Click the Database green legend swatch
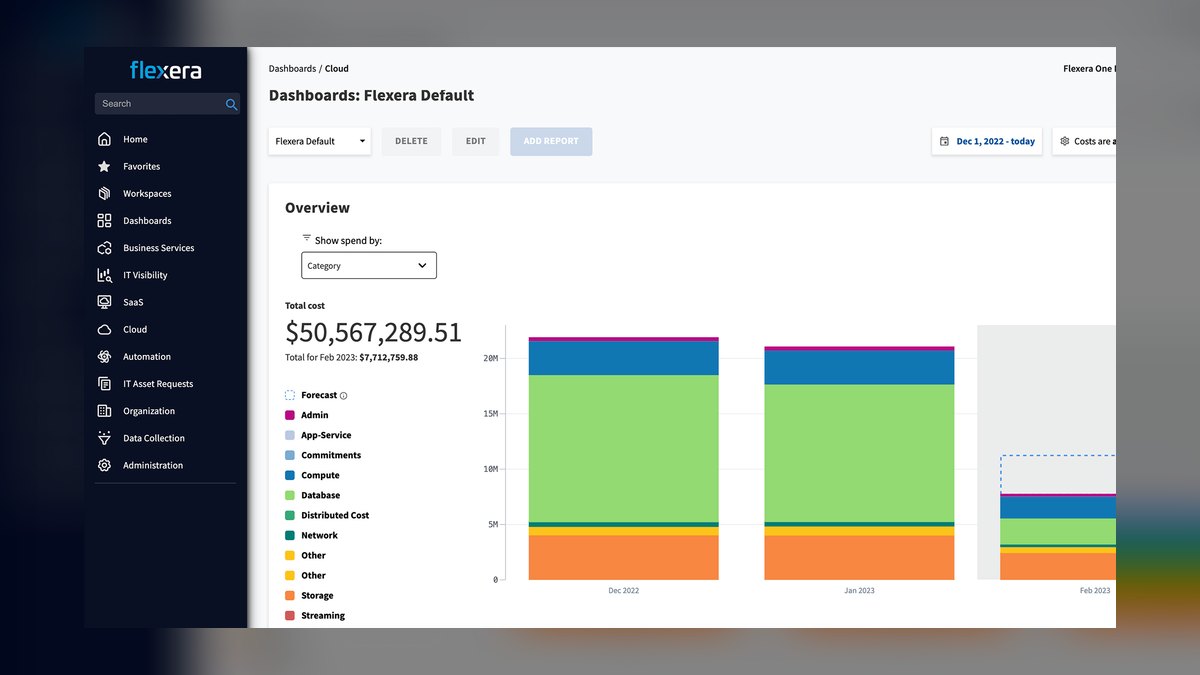Image resolution: width=1200 pixels, height=675 pixels. point(290,495)
